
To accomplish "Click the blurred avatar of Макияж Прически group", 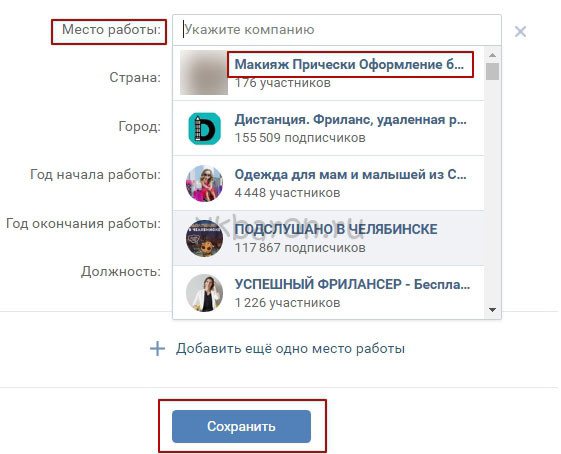I will pos(204,72).
